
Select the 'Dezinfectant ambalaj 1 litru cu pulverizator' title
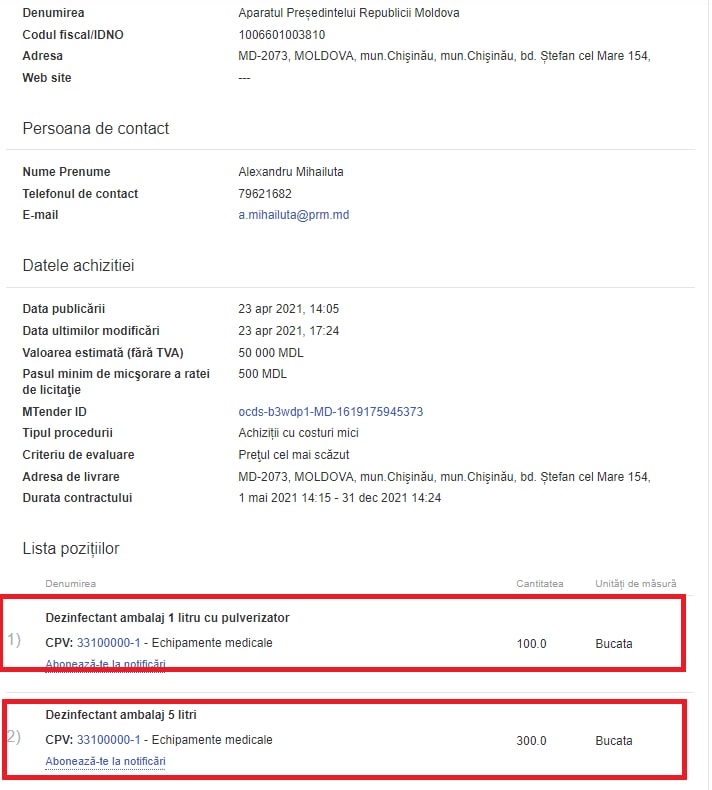tap(167, 618)
